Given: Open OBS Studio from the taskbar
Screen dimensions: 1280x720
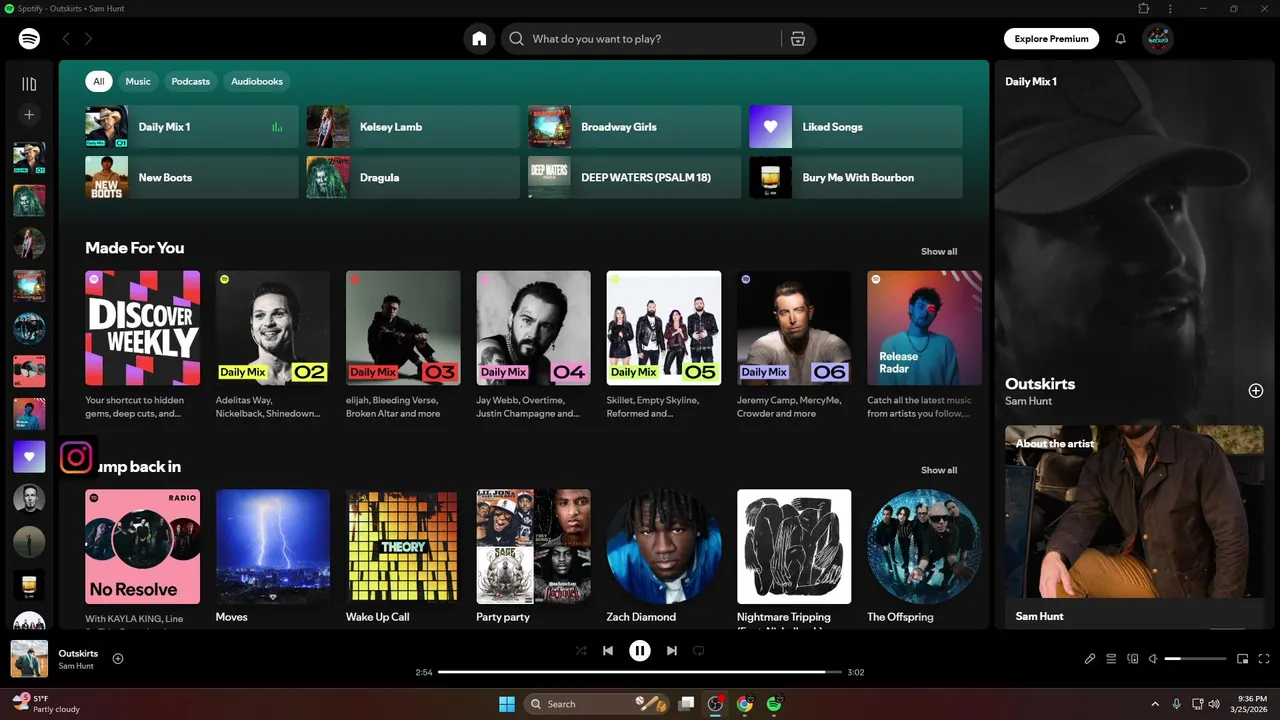Looking at the screenshot, I should (715, 704).
